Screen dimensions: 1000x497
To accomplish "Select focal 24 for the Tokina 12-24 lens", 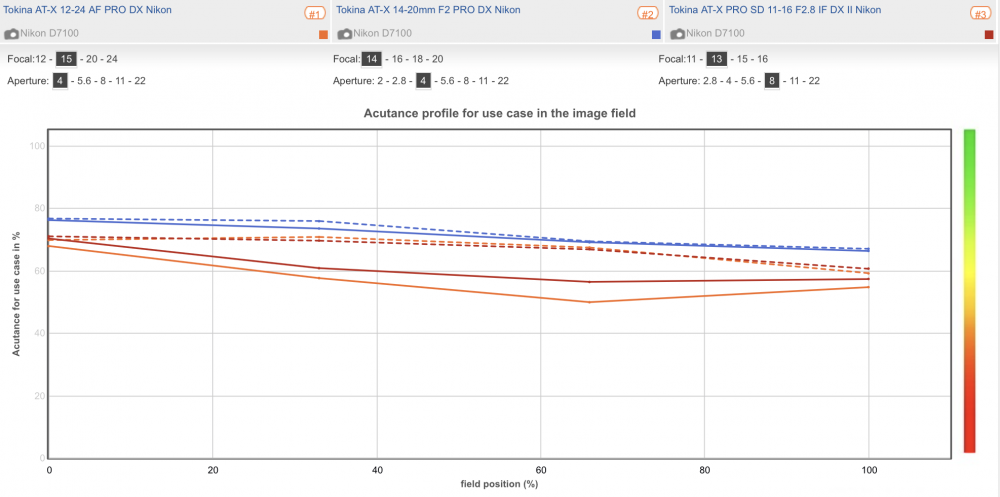I will click(111, 59).
